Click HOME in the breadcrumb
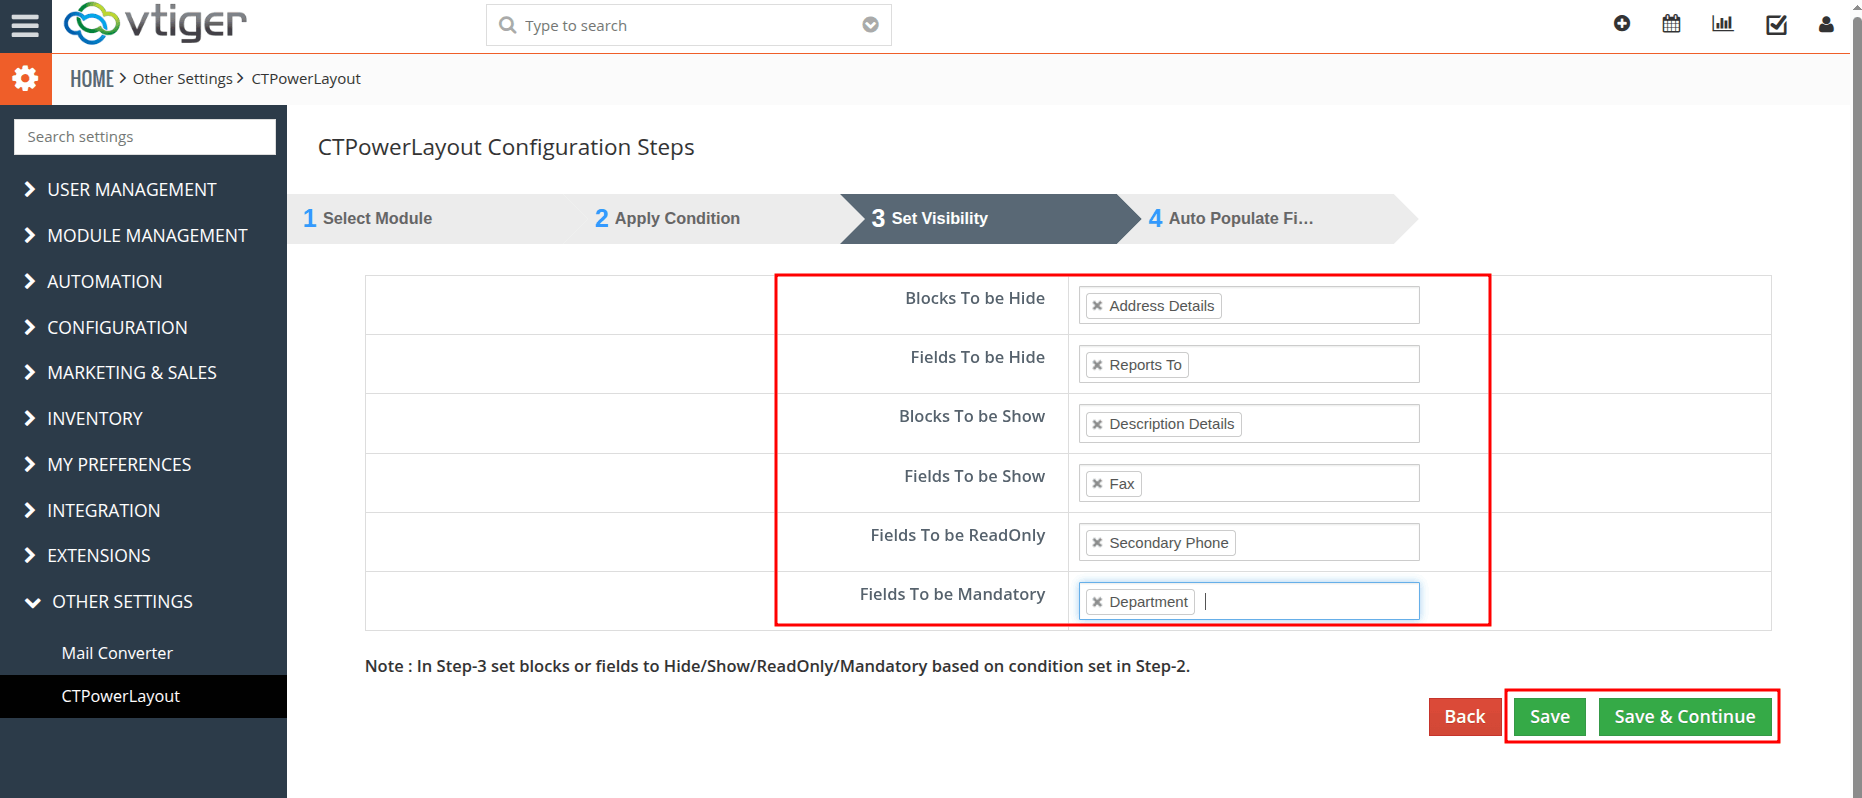 pos(92,79)
